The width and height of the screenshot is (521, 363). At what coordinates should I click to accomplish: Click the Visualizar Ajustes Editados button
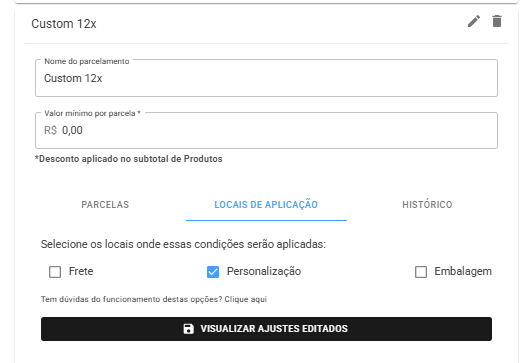266,329
